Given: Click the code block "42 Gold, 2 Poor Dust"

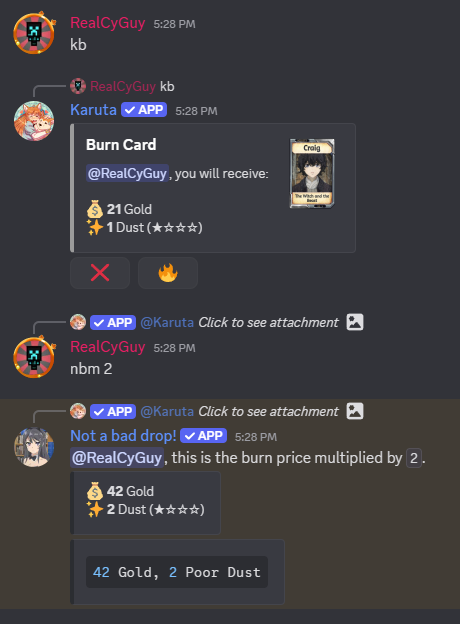Looking at the screenshot, I should tap(177, 572).
